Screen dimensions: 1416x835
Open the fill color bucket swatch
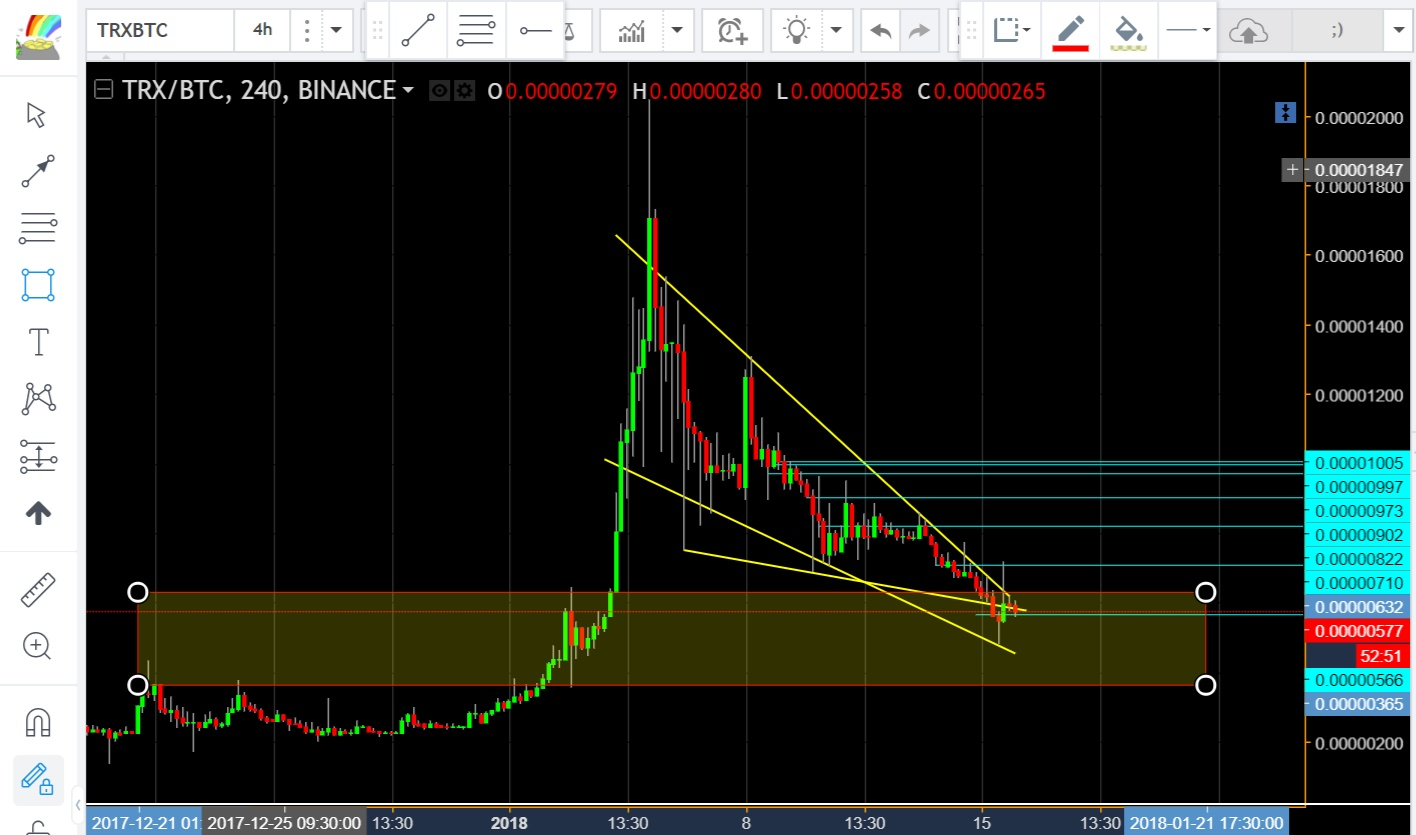click(x=1129, y=31)
